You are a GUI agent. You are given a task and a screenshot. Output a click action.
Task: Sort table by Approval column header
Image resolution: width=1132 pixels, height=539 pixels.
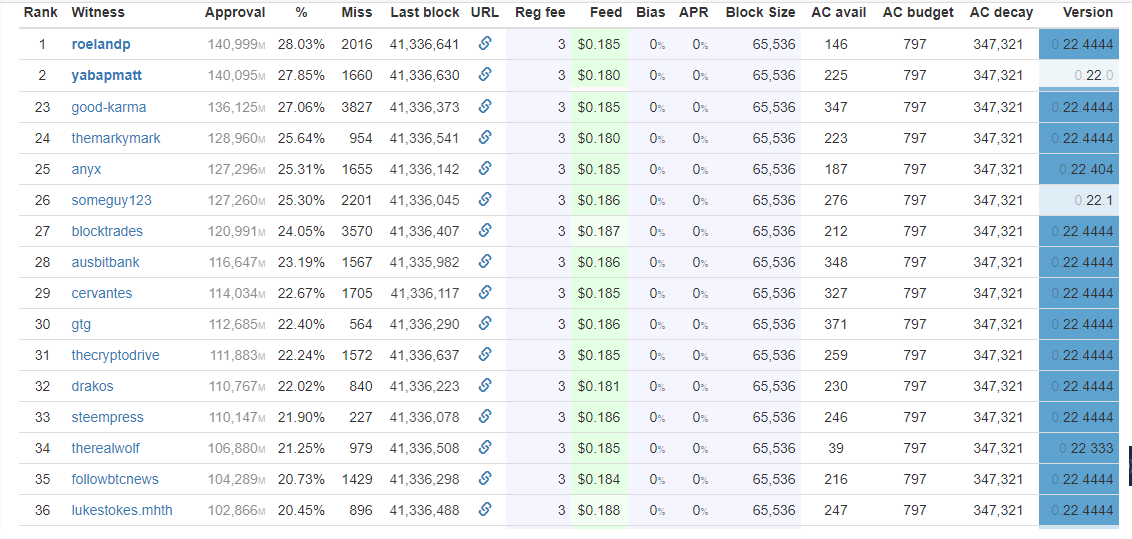coord(235,12)
